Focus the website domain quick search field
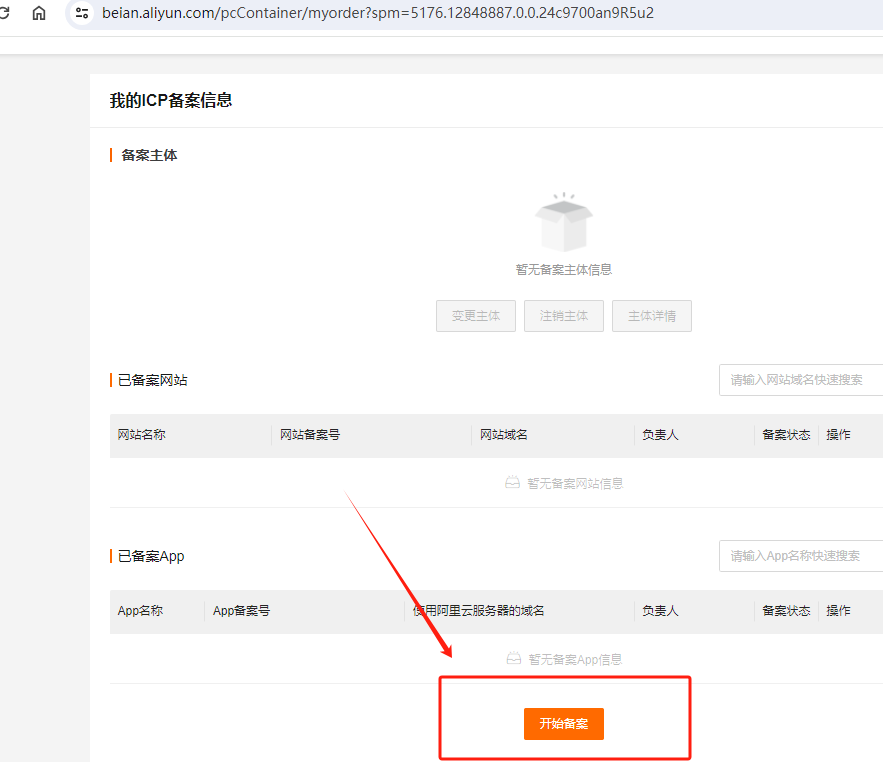883x762 pixels. (800, 380)
